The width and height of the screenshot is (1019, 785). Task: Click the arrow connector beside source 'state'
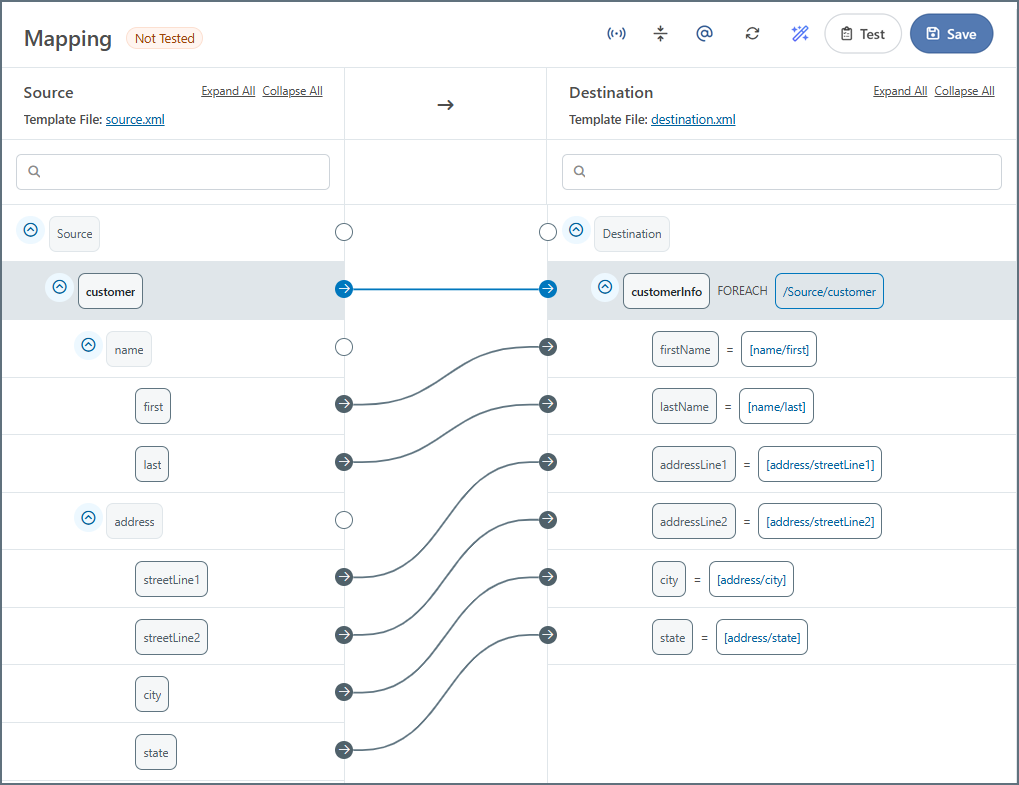click(x=344, y=750)
